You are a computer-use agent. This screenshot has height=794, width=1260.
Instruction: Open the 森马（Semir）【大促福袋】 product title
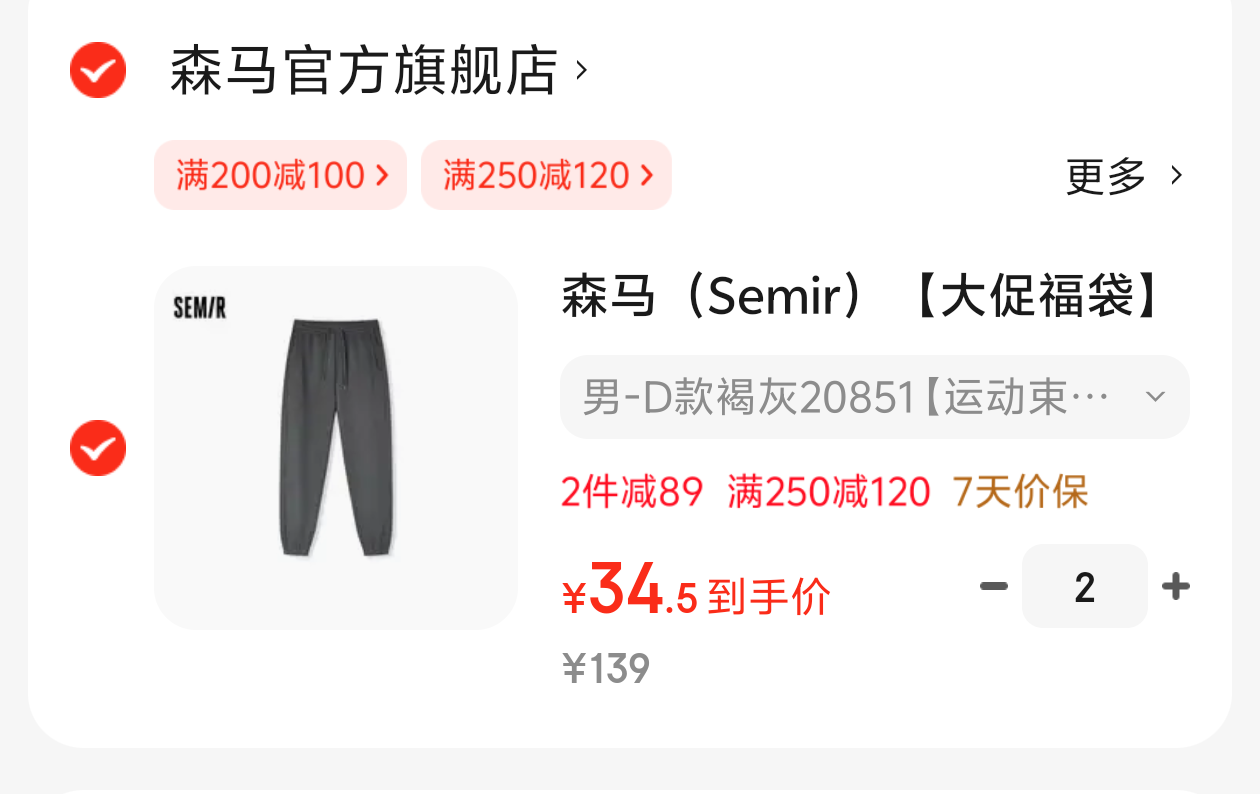861,297
